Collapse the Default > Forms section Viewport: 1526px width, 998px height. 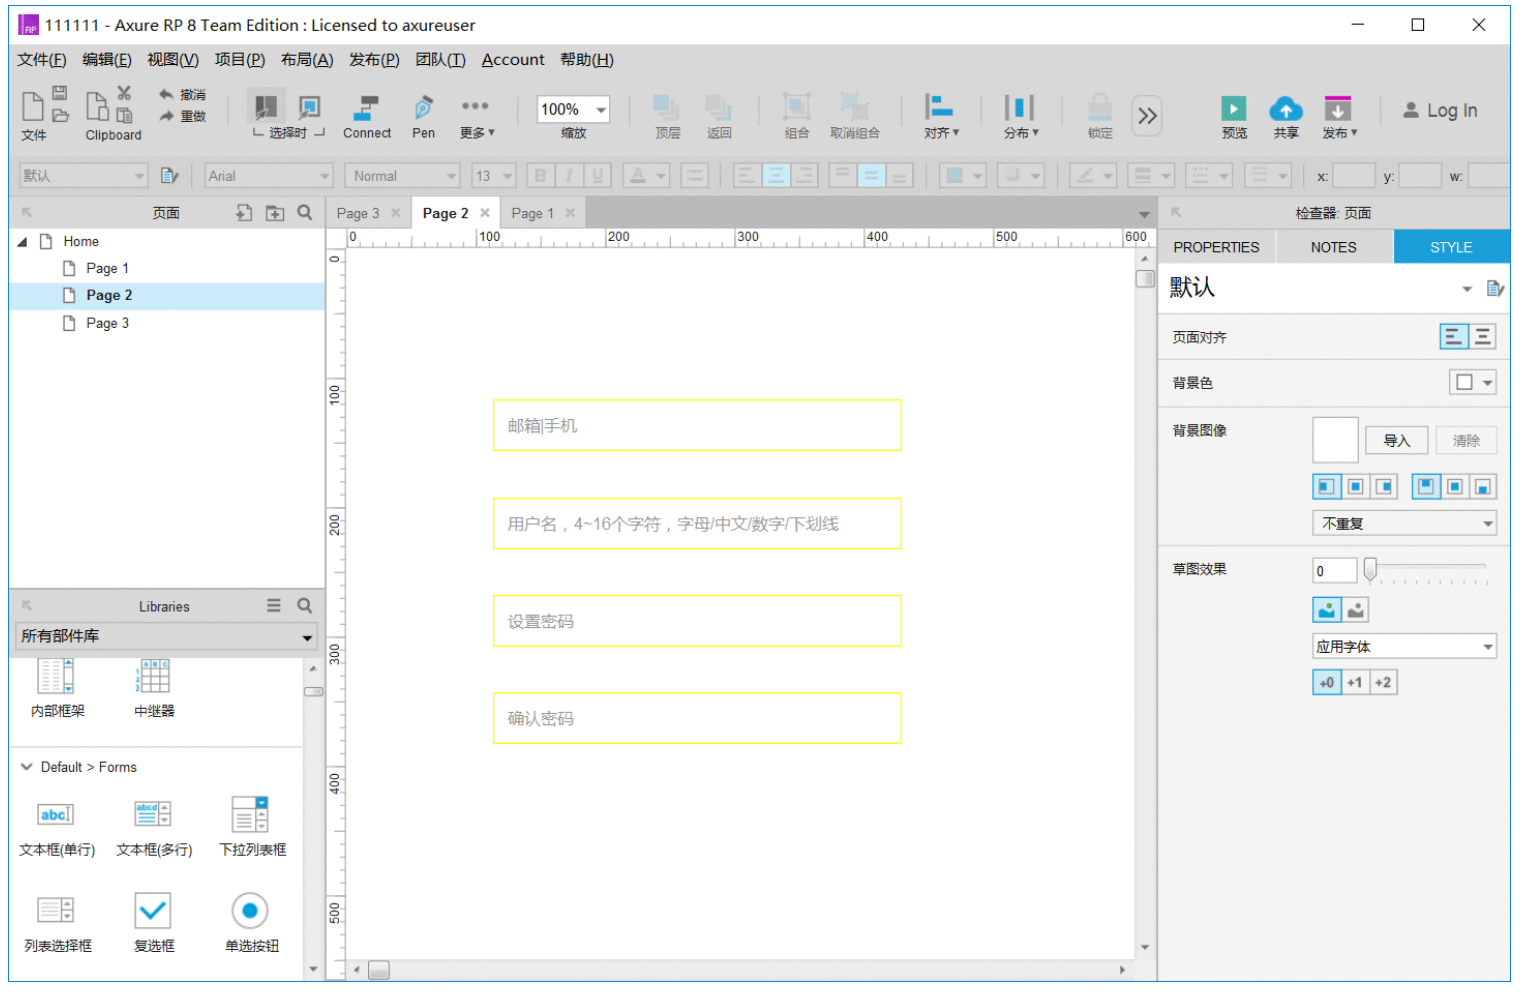[26, 767]
